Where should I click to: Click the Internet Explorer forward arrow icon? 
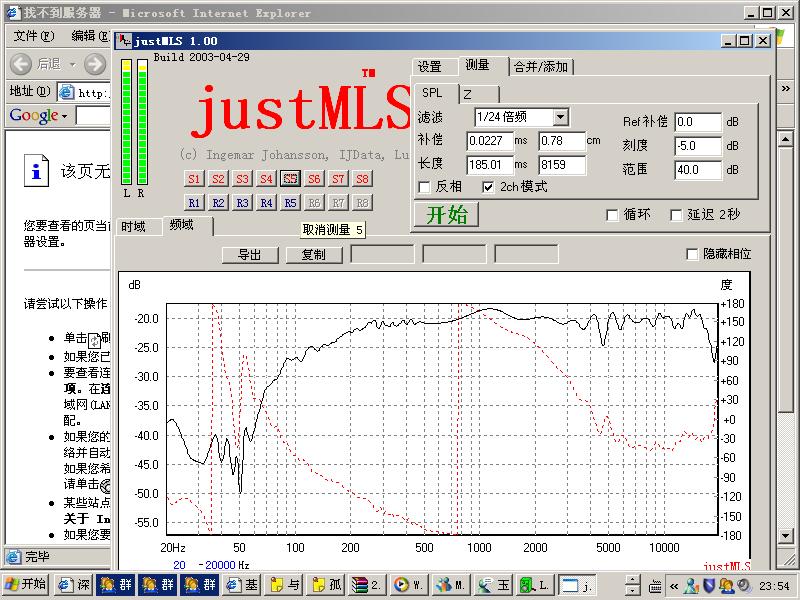coord(95,64)
